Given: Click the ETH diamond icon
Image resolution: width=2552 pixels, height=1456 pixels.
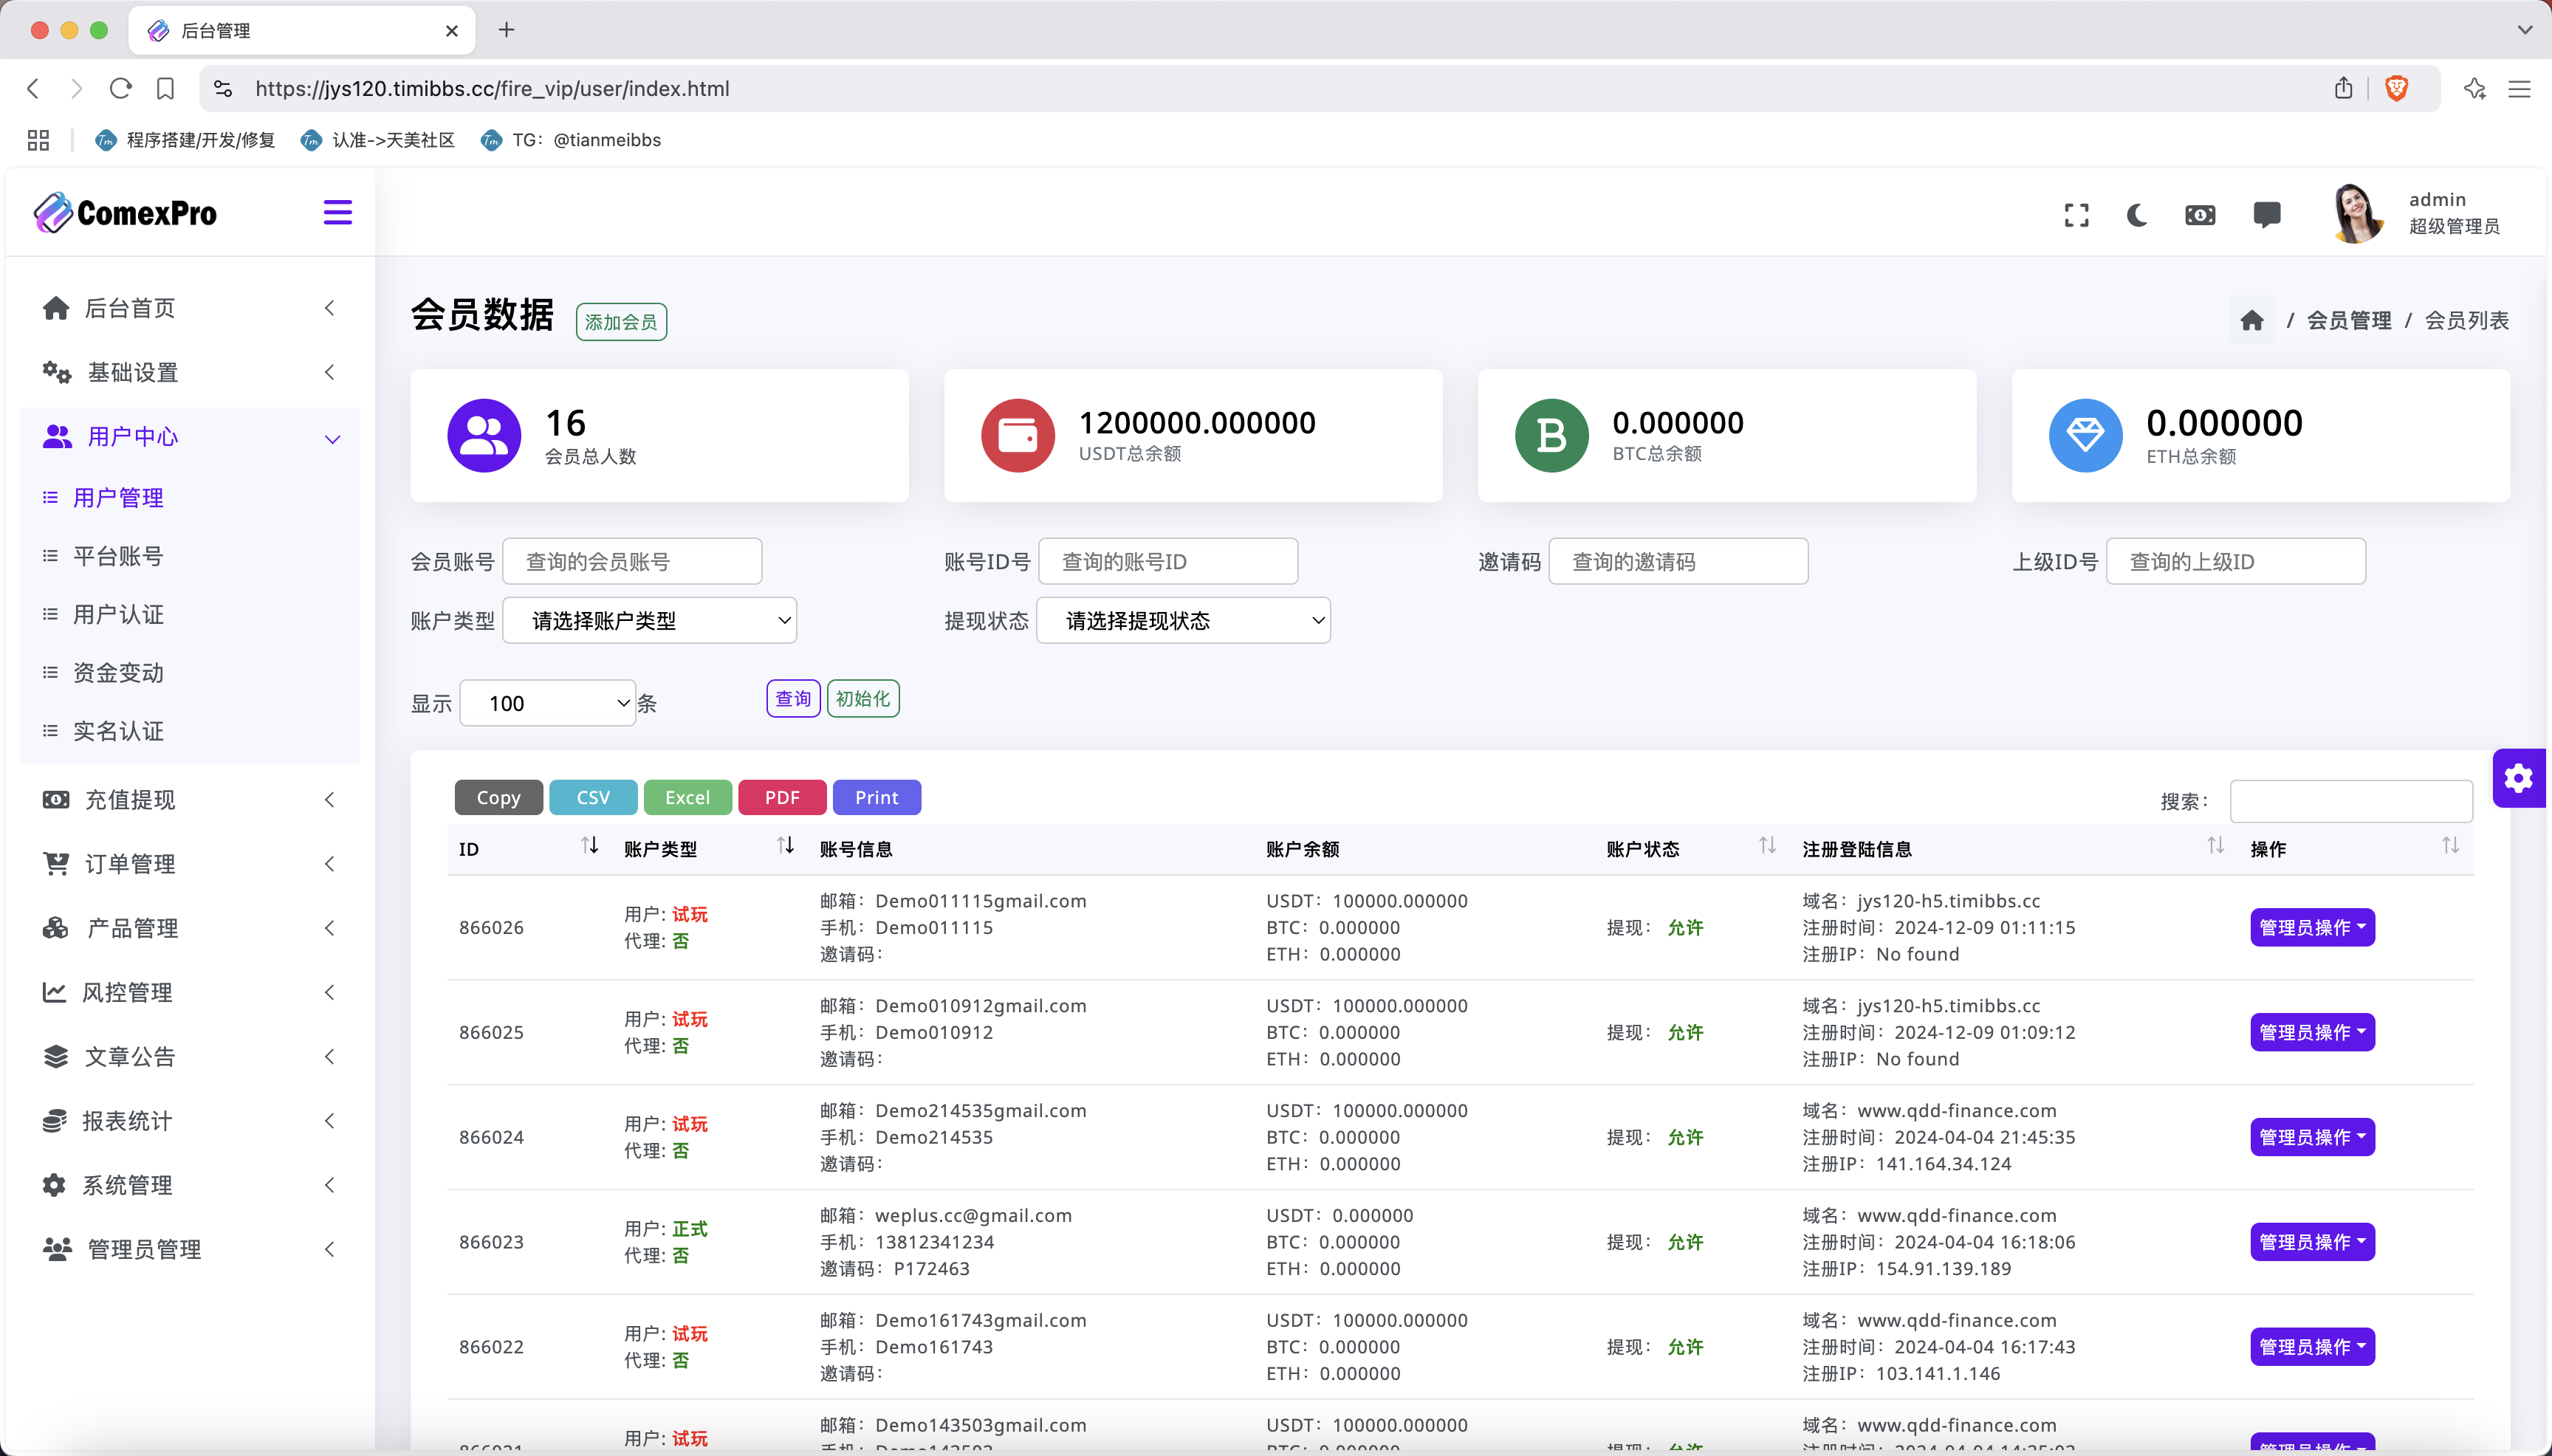Looking at the screenshot, I should point(2086,436).
